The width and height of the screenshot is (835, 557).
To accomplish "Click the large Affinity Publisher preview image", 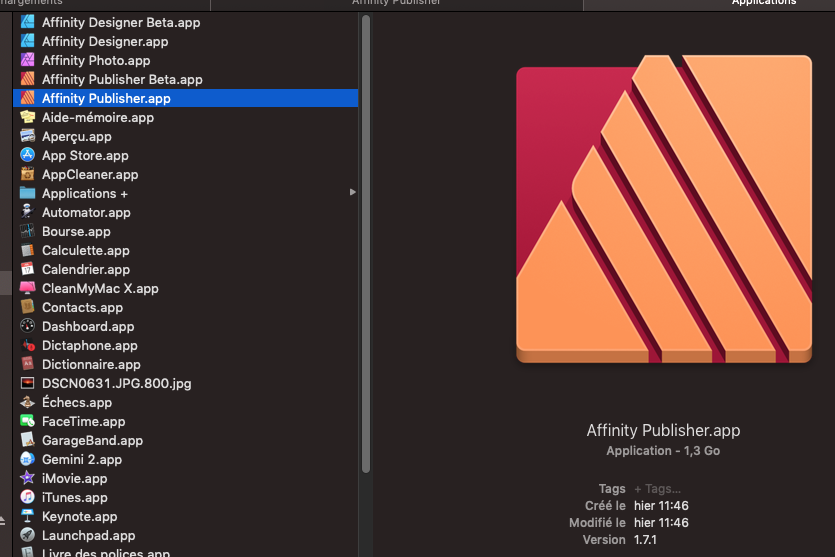I will tap(664, 209).
